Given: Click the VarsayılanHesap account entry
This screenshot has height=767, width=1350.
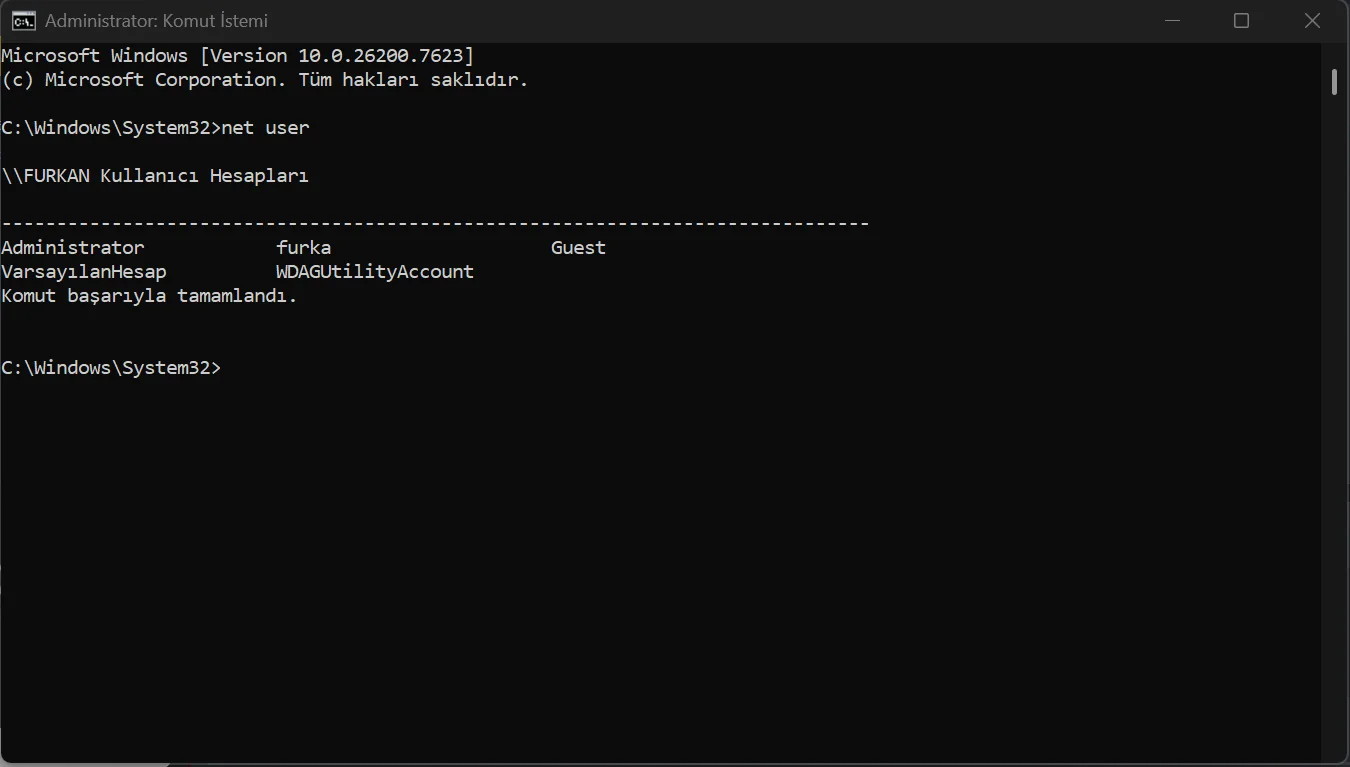Looking at the screenshot, I should click(x=84, y=272).
